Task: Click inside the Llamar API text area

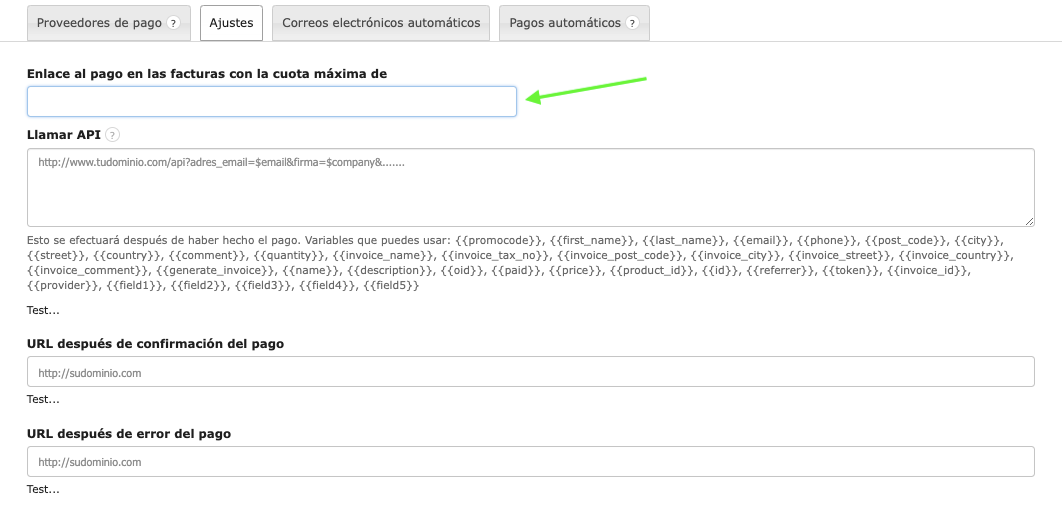Action: tap(530, 187)
